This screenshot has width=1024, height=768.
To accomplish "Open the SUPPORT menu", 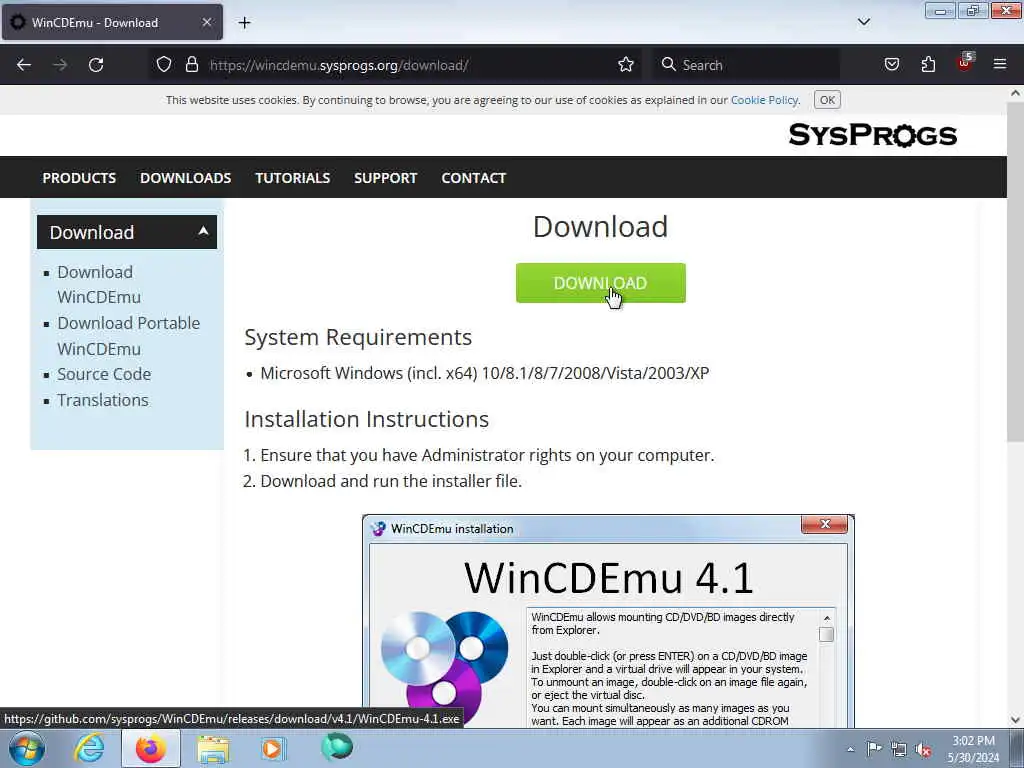I will 385,178.
